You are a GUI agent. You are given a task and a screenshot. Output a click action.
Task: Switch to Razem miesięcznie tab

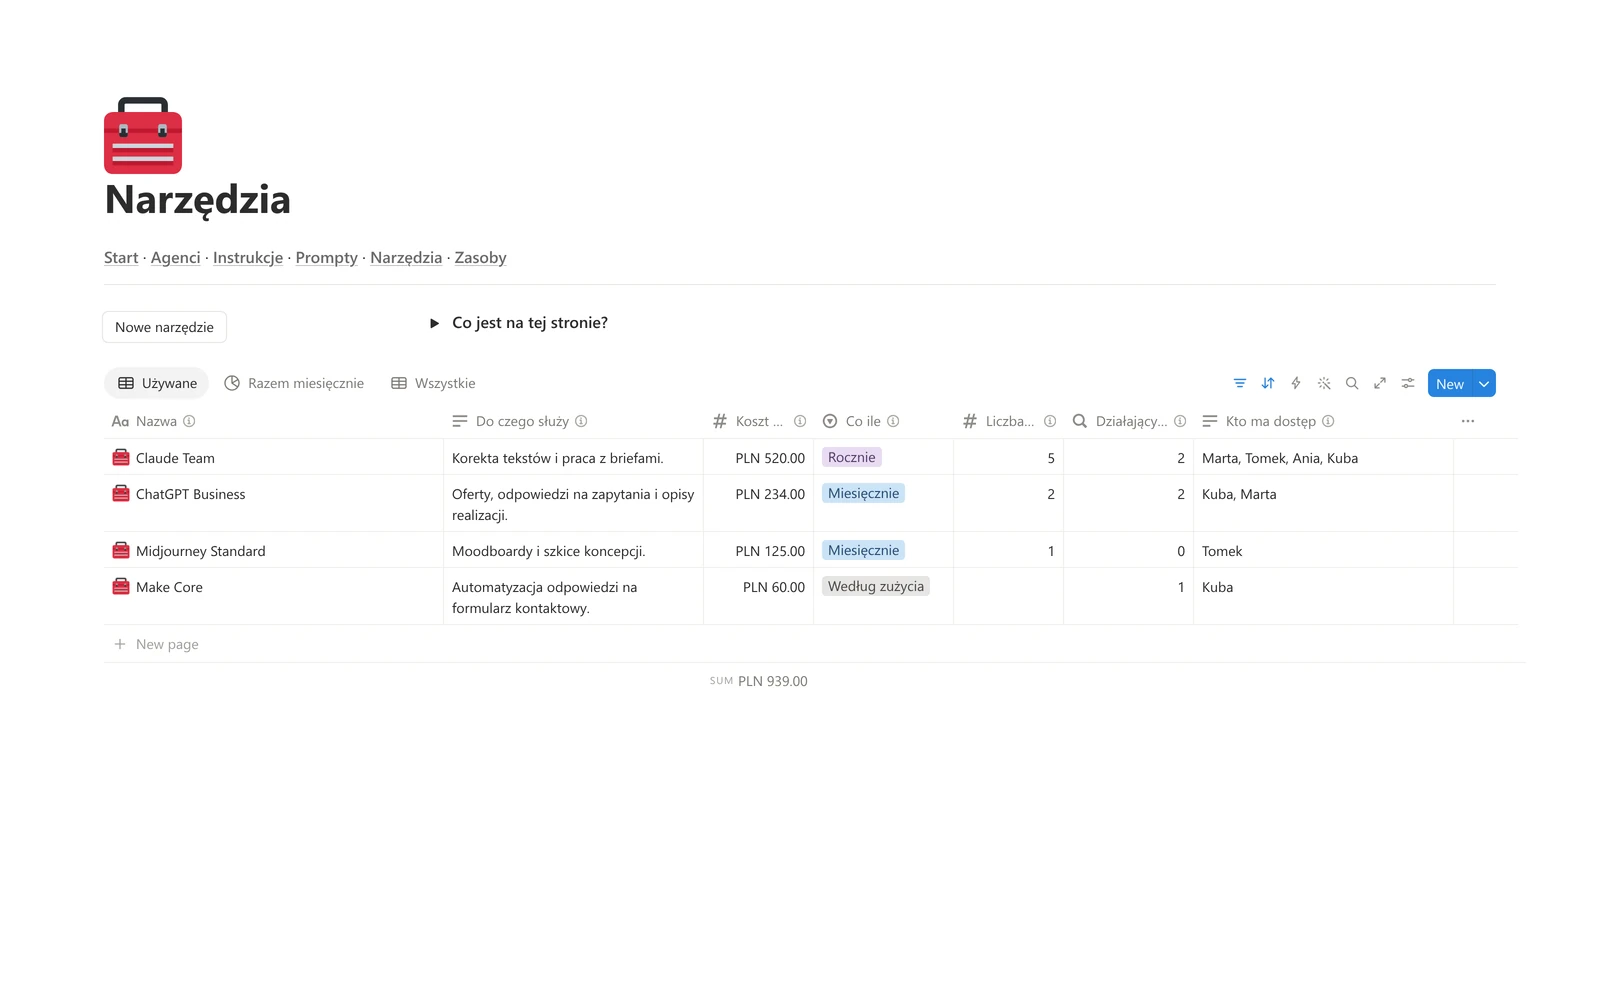pos(294,383)
